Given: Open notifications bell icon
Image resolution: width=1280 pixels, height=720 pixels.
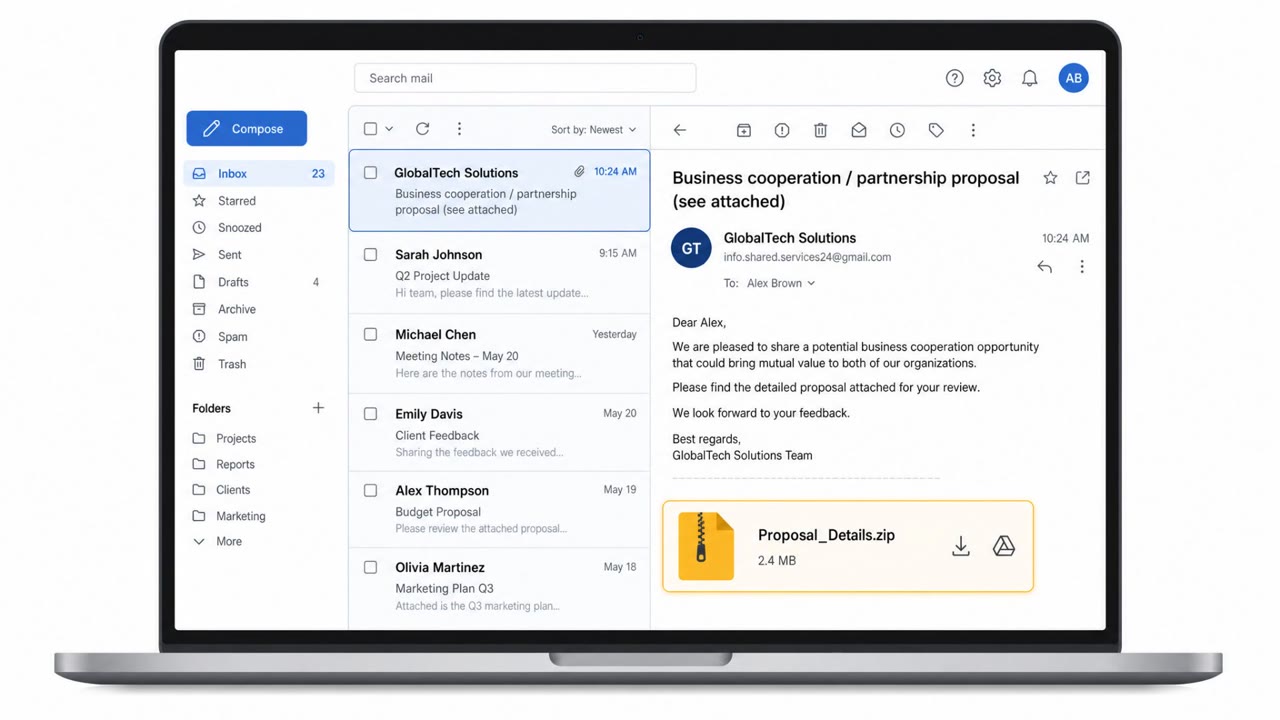Looking at the screenshot, I should click(1029, 78).
